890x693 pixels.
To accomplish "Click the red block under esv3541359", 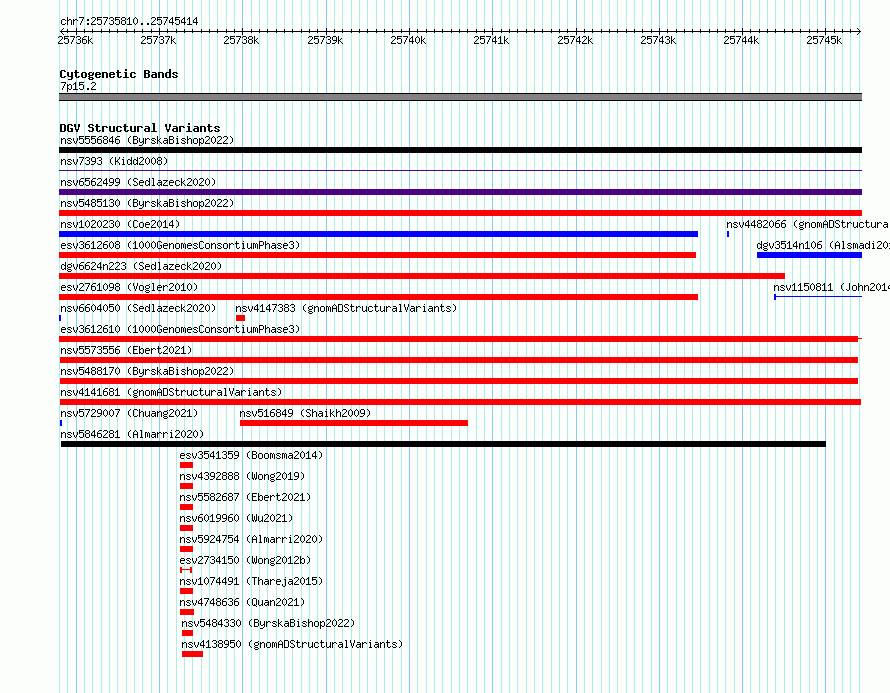I will [x=186, y=465].
